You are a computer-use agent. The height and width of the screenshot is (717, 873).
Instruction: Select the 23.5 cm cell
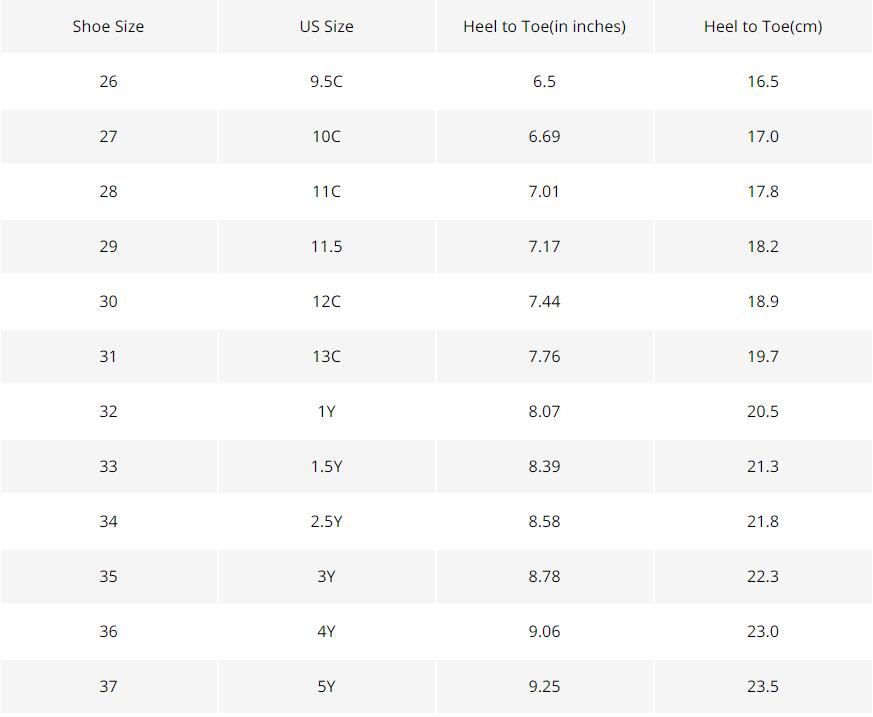(763, 686)
